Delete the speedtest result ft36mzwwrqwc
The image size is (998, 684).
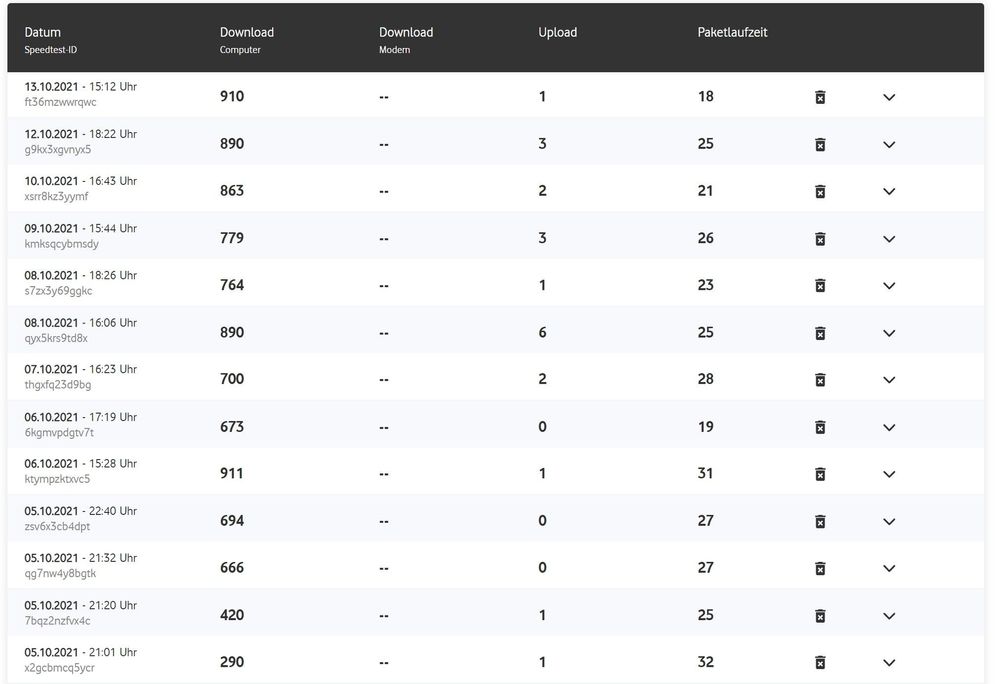(x=820, y=97)
